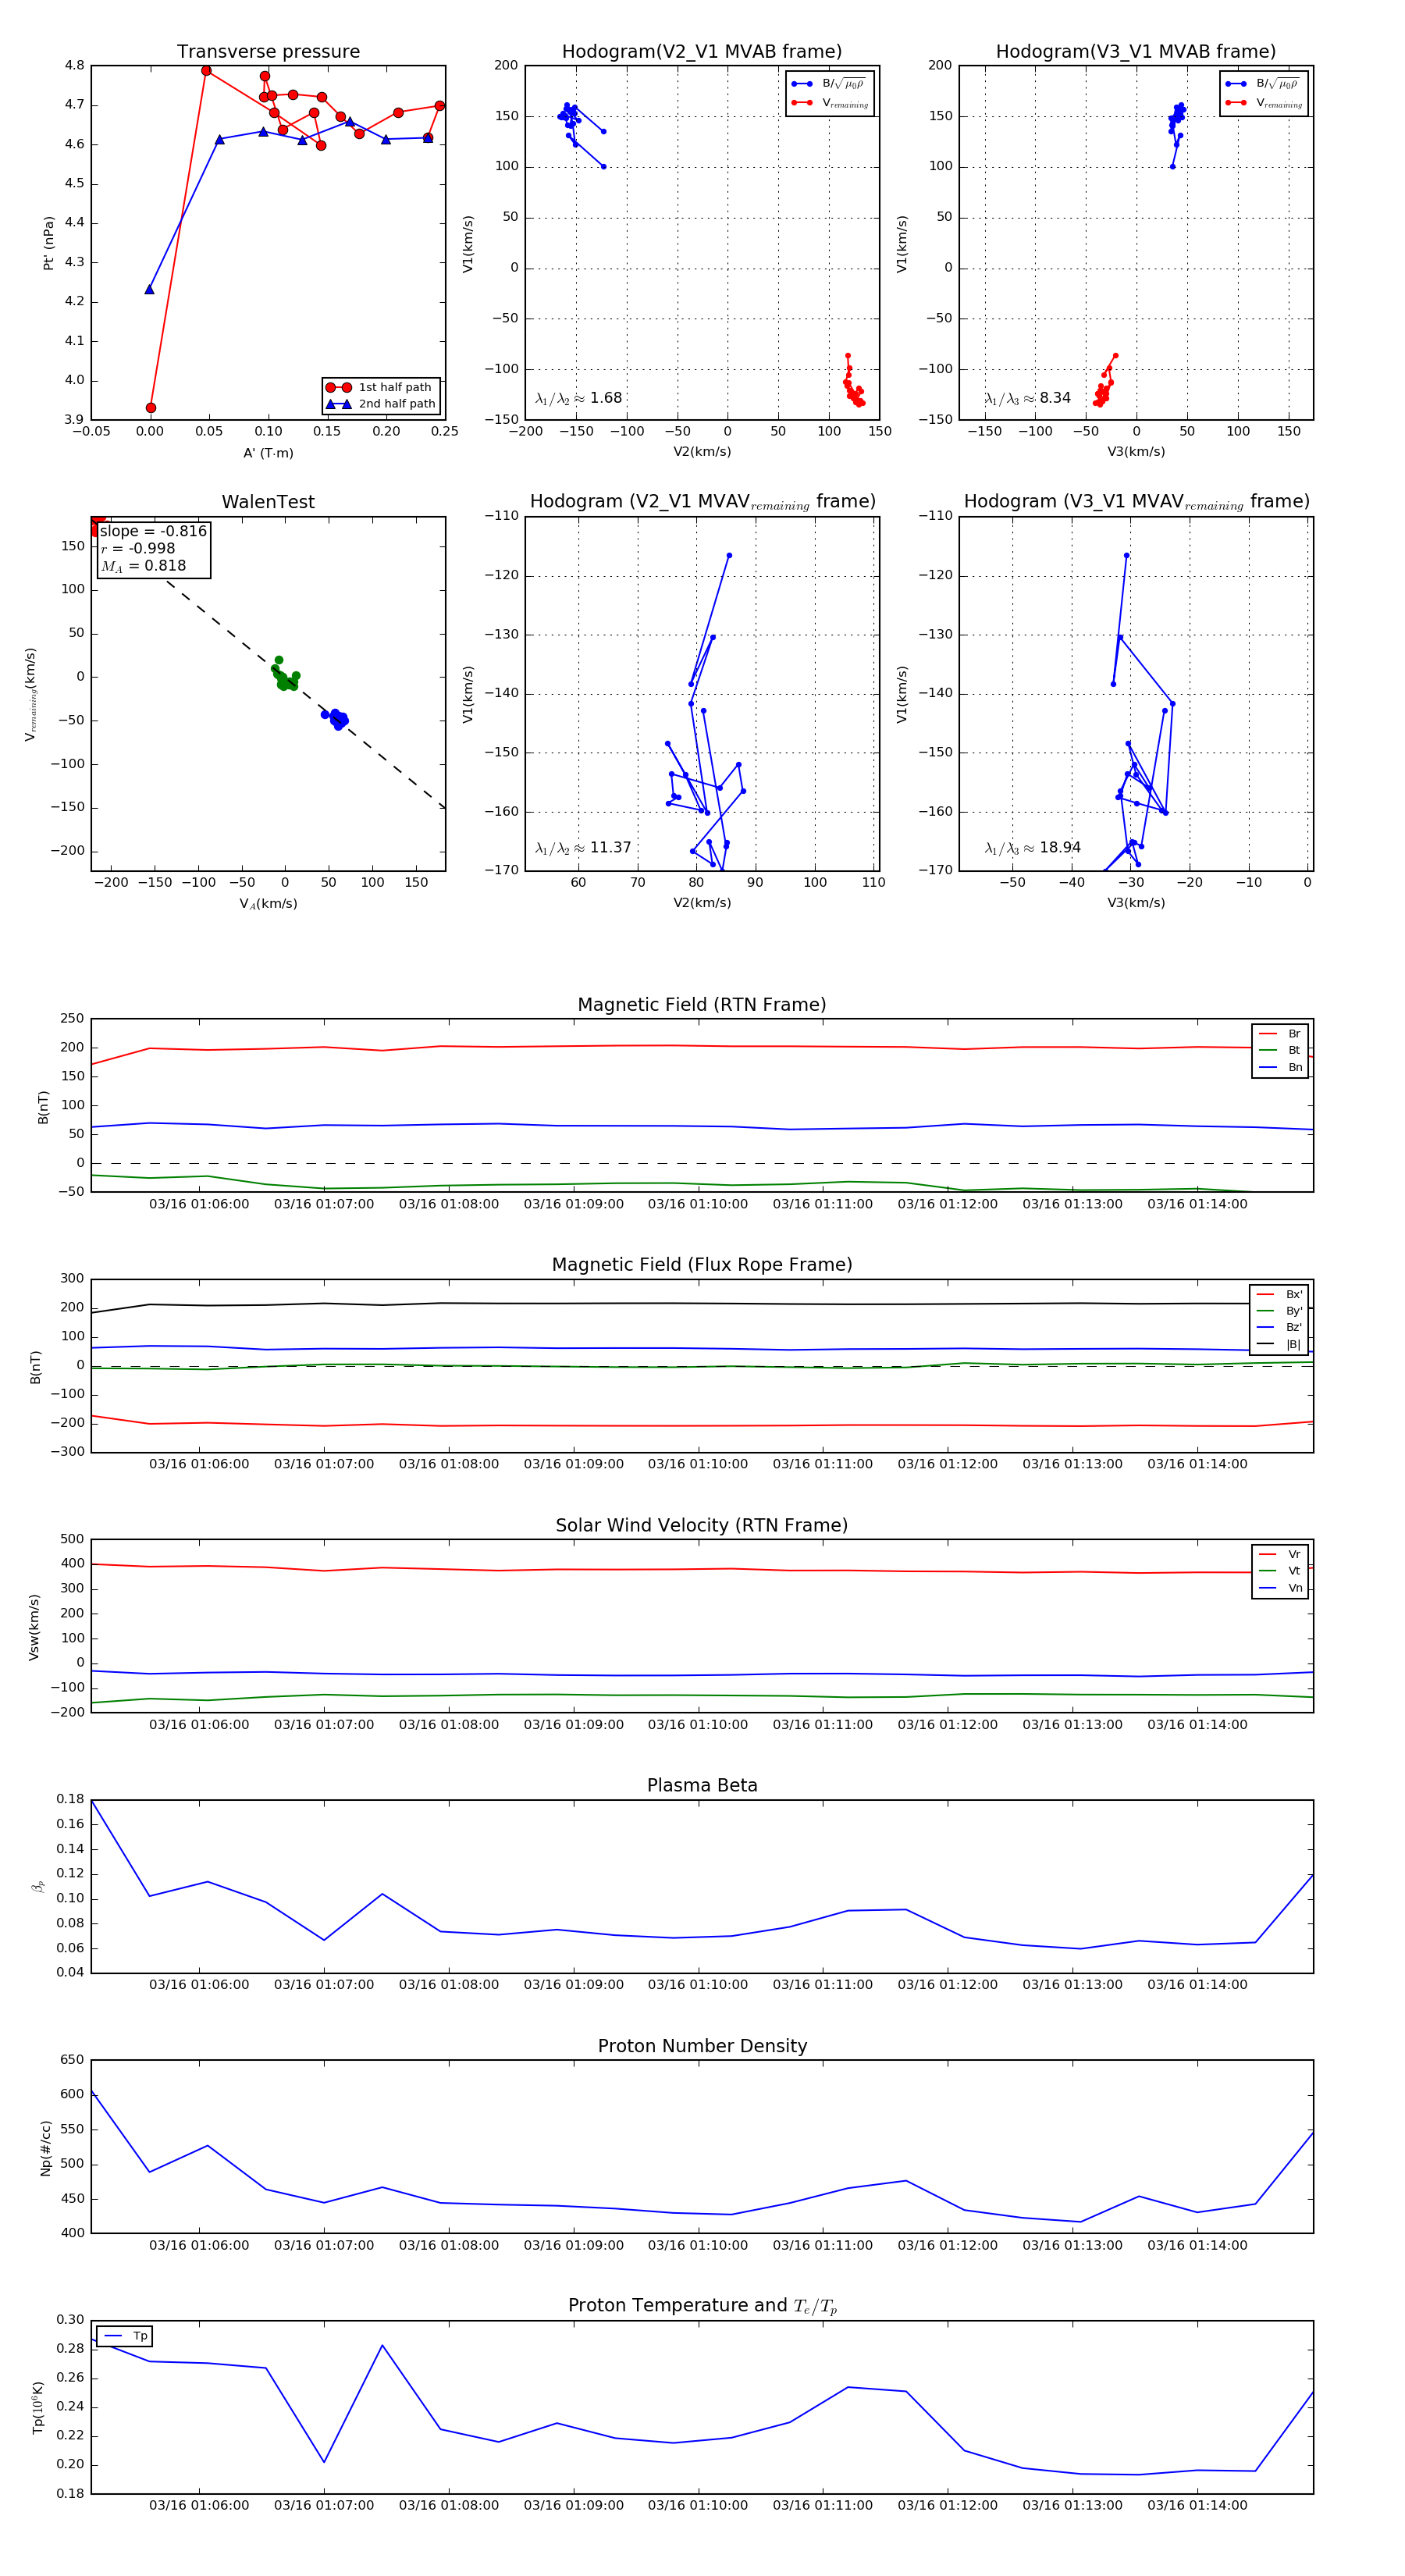Select the "Vr" legend entry

(1280, 1554)
